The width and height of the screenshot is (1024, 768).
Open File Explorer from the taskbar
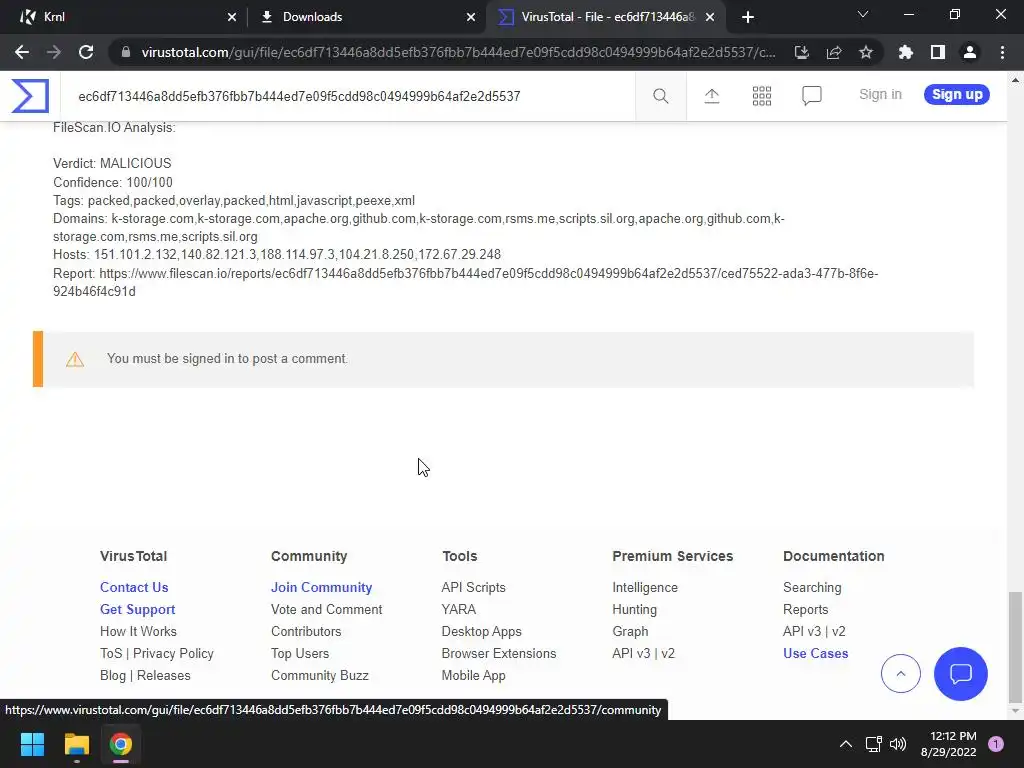coord(76,744)
